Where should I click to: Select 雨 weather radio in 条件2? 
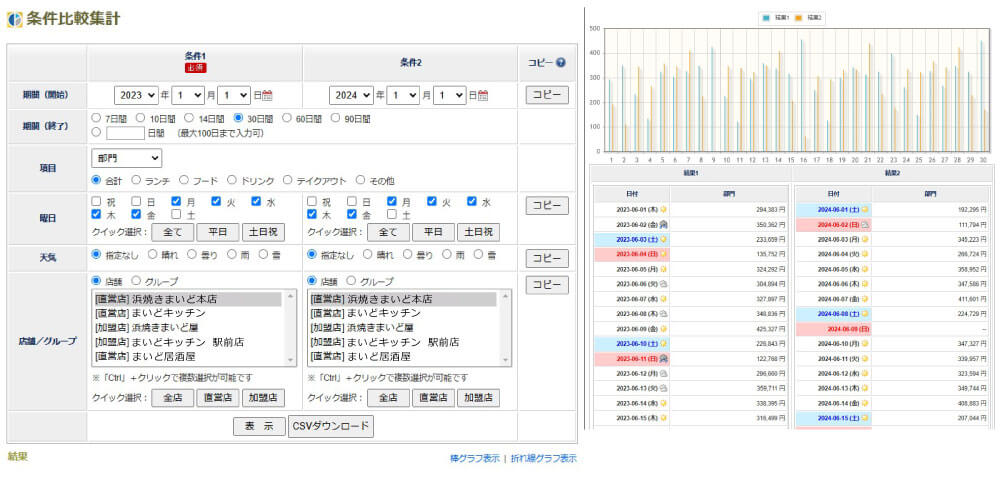click(446, 254)
